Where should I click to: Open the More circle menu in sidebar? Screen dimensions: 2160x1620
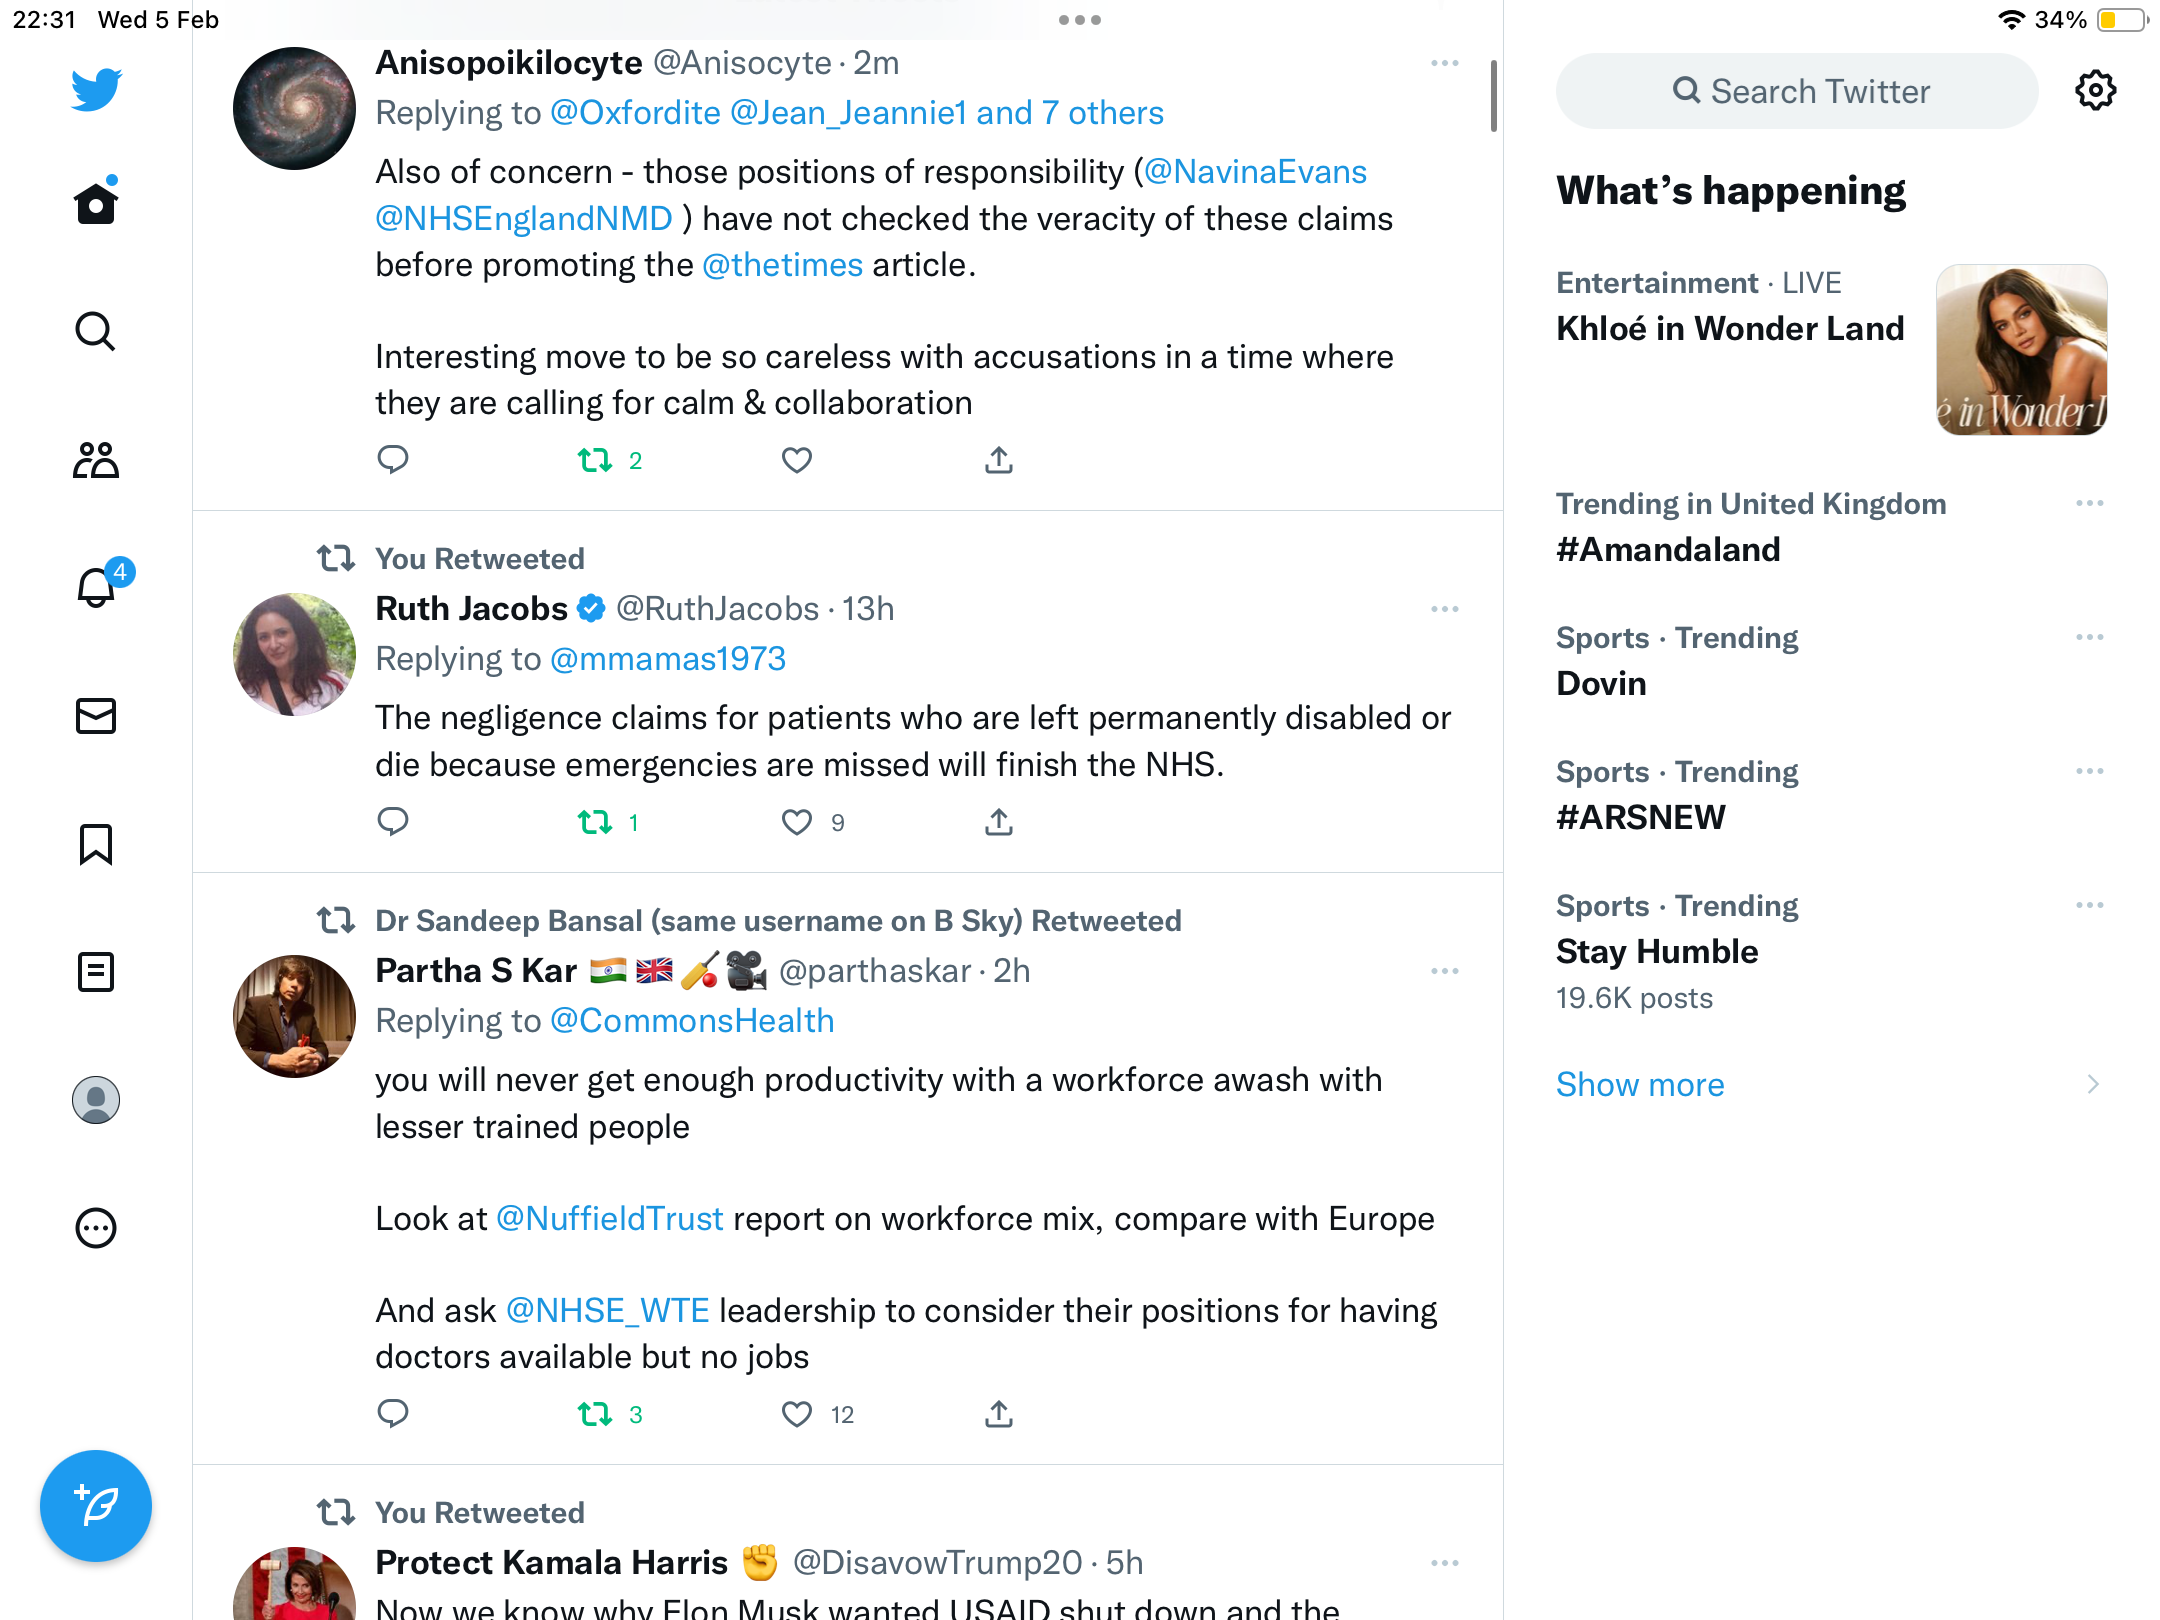[96, 1228]
